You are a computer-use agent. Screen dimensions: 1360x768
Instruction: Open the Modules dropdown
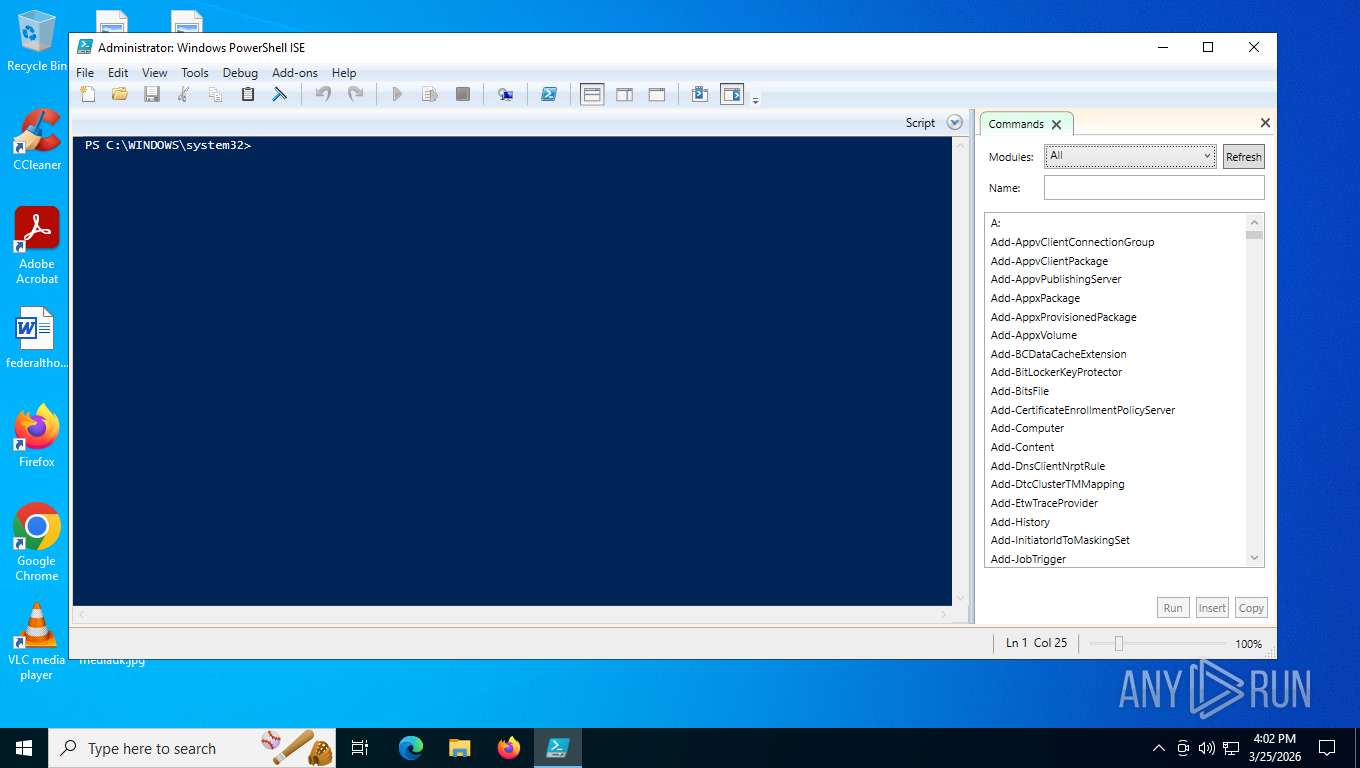(1130, 156)
